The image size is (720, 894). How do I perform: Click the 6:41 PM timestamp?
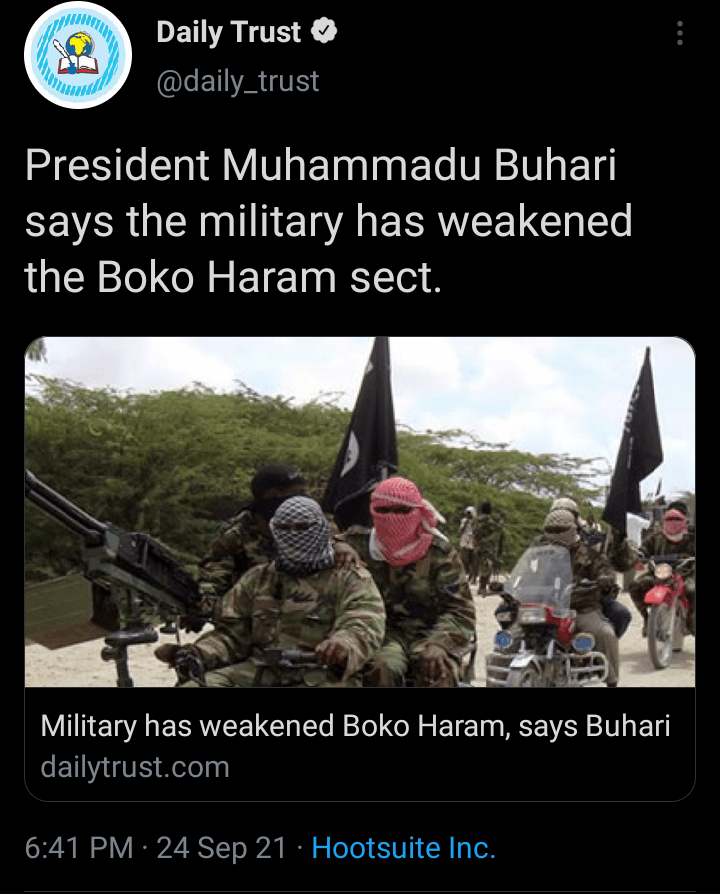(x=79, y=848)
